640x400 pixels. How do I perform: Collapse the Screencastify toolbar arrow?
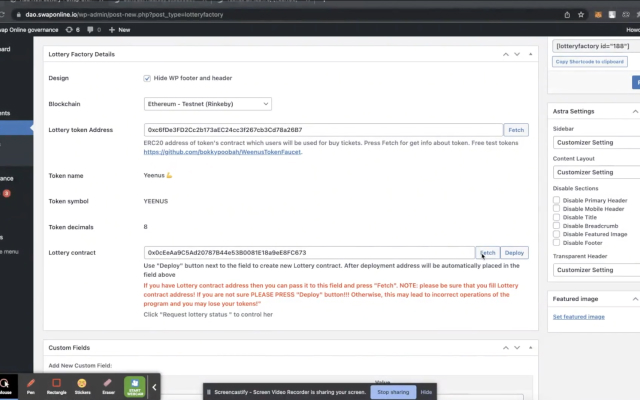(155, 386)
